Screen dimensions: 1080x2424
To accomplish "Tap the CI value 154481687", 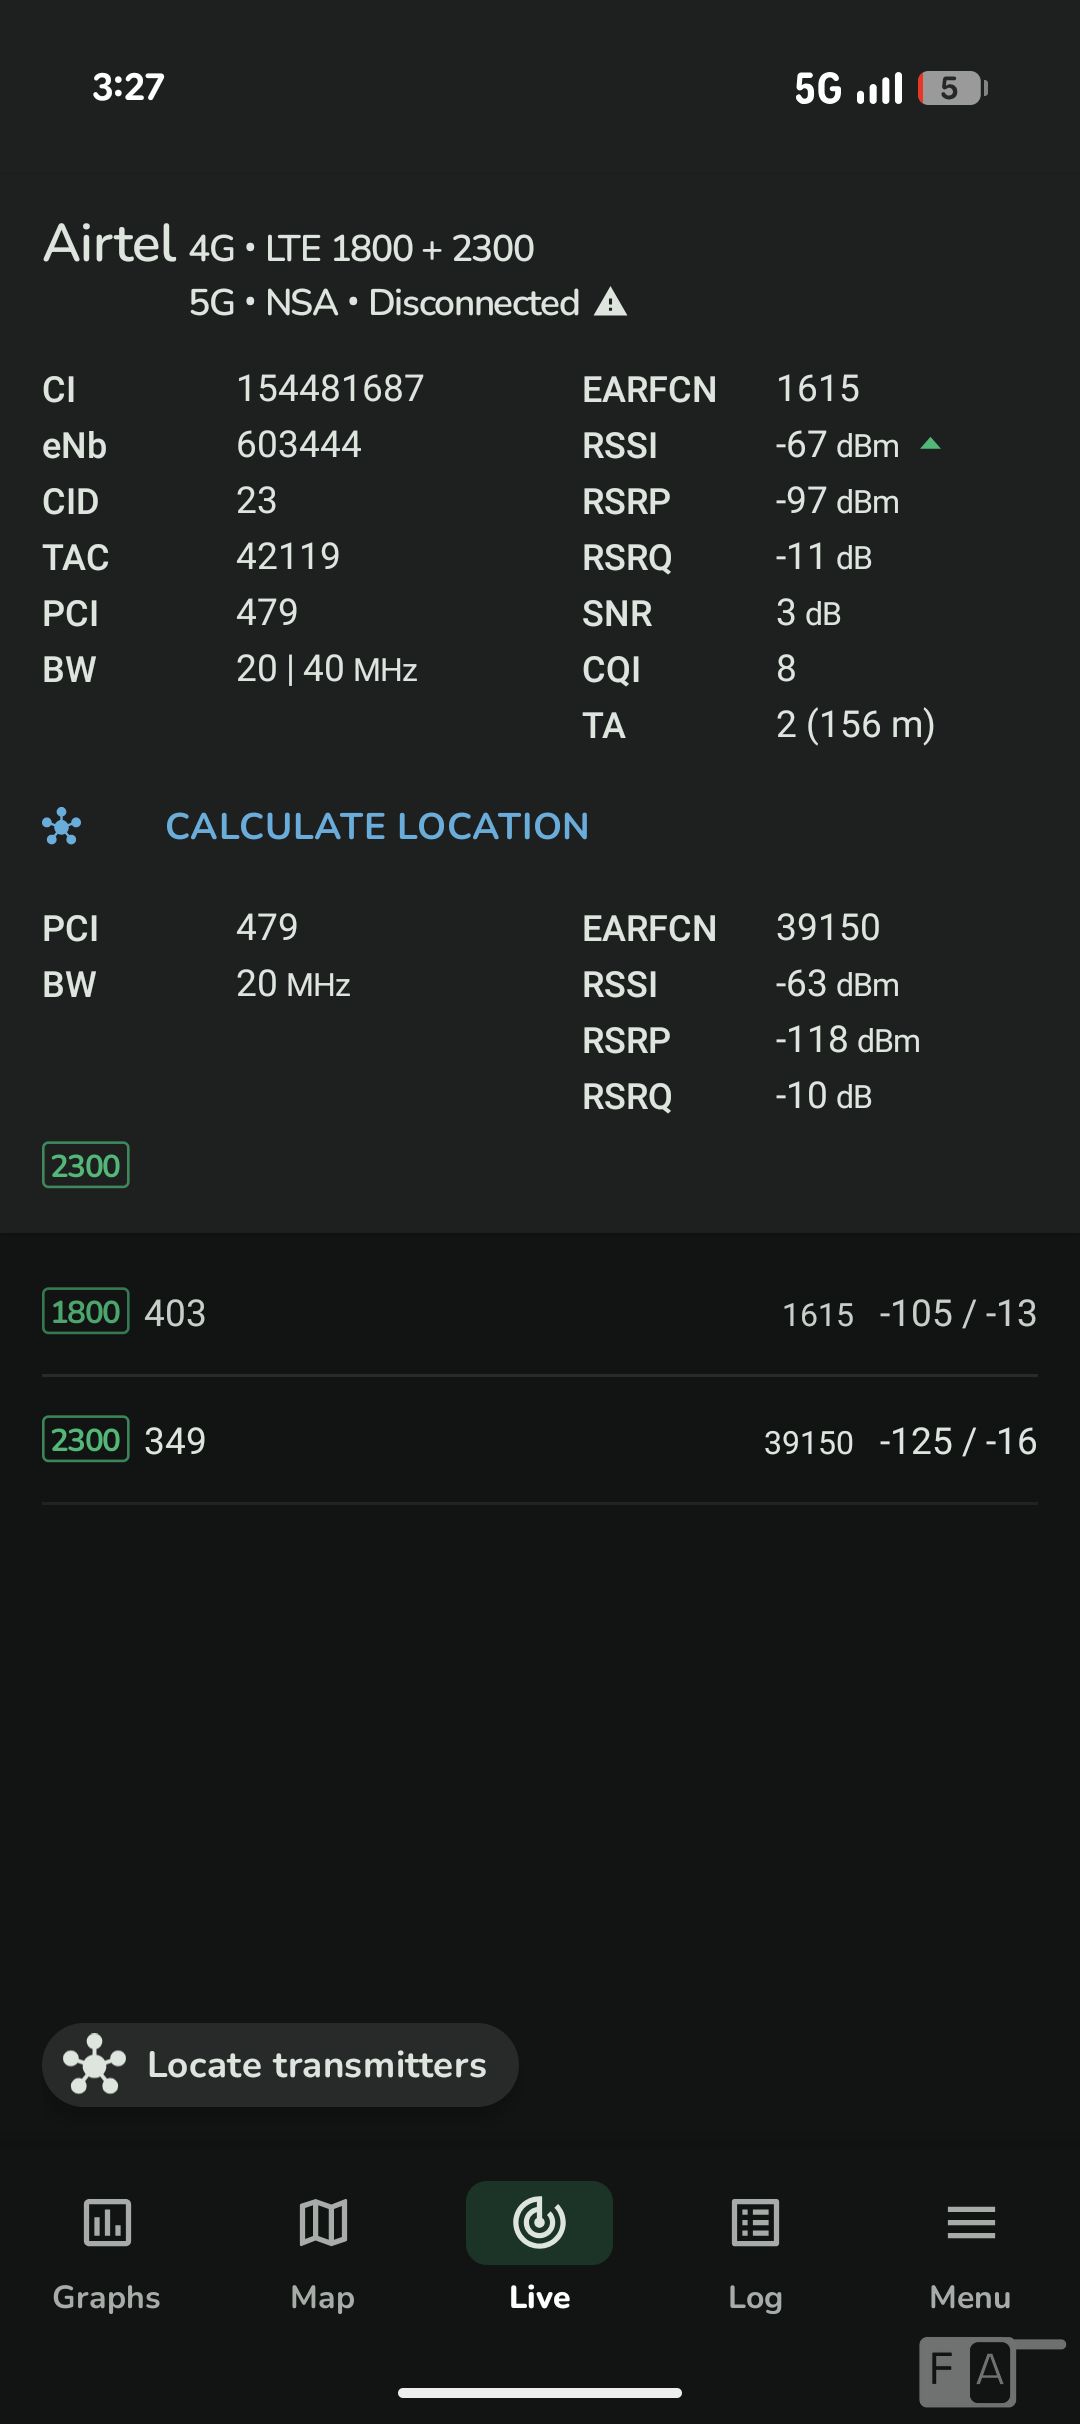I will (330, 388).
